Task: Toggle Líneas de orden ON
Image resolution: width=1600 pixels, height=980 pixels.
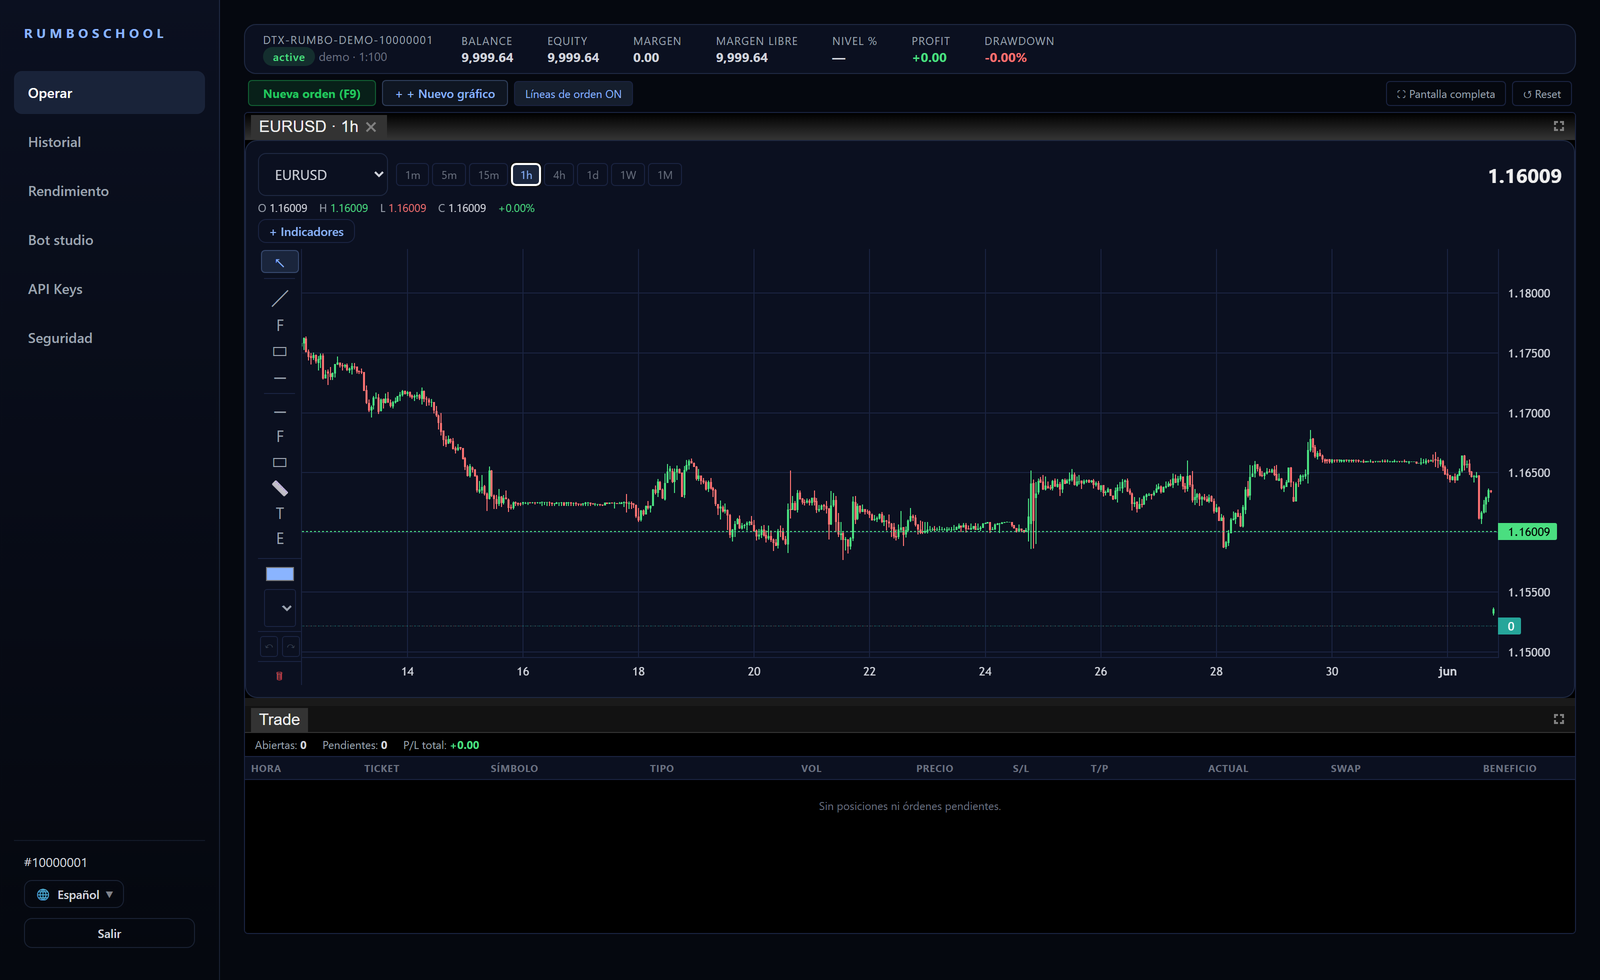Action: (x=573, y=94)
